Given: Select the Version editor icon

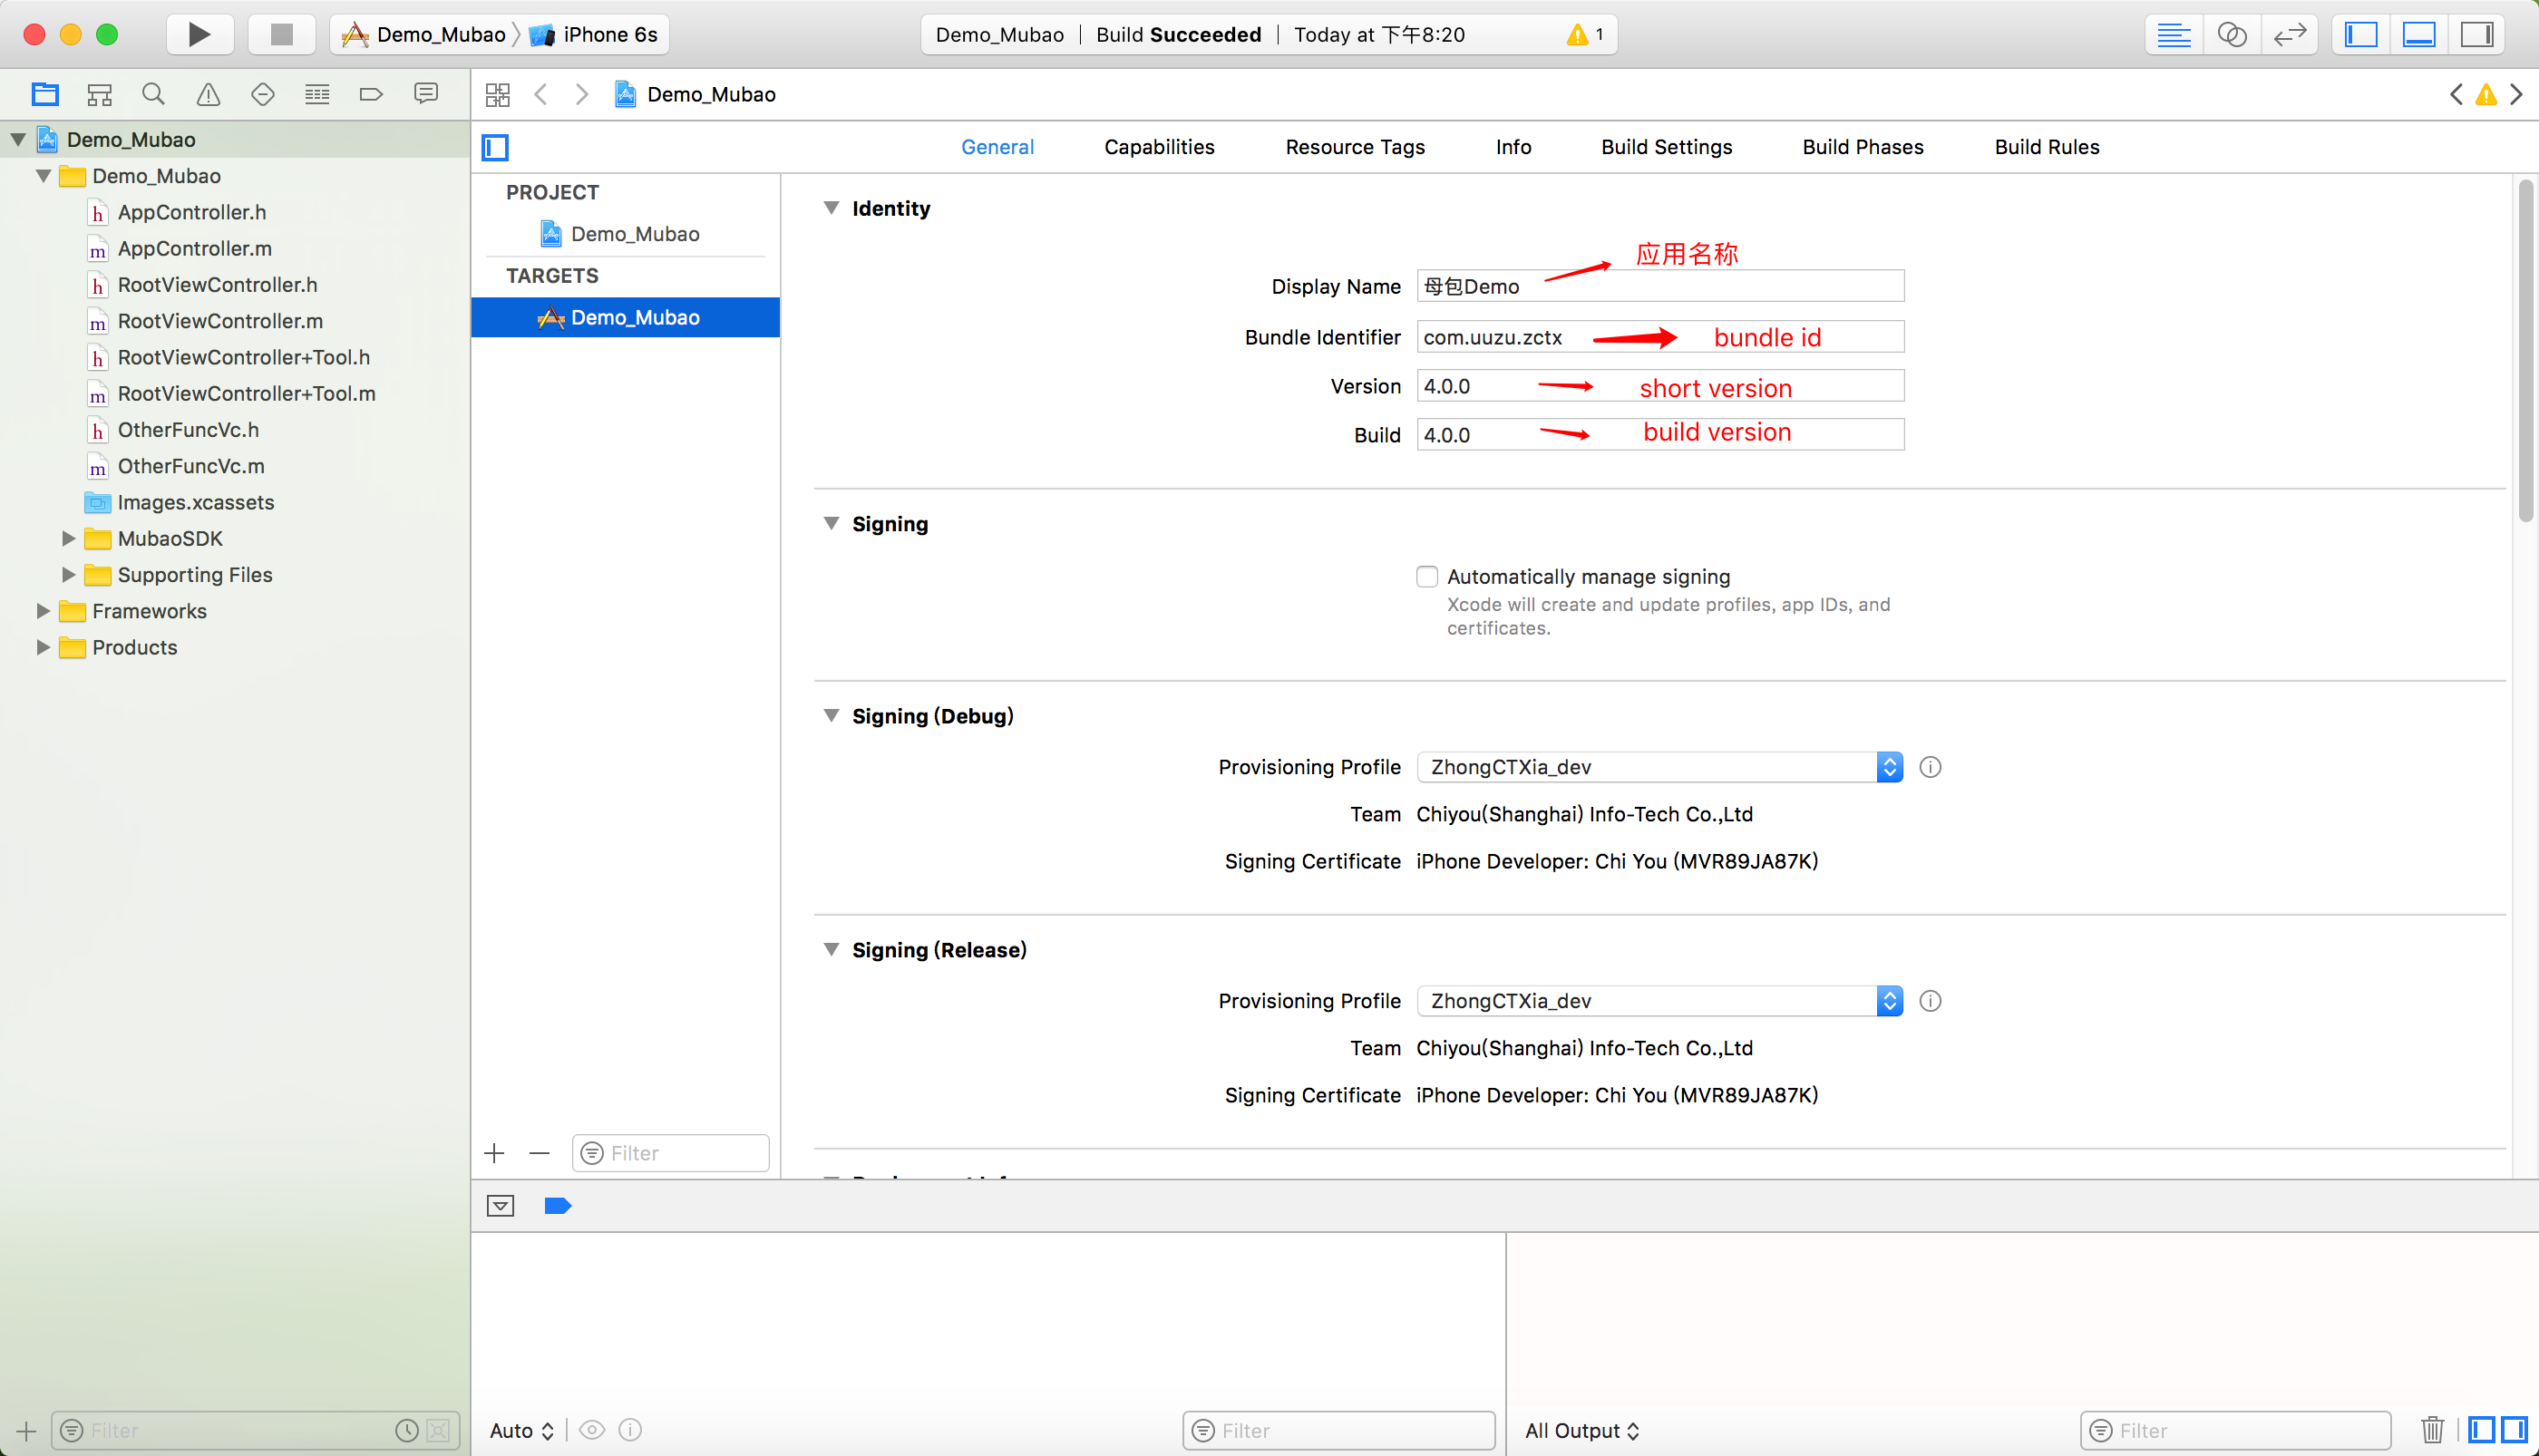Looking at the screenshot, I should 2290,34.
